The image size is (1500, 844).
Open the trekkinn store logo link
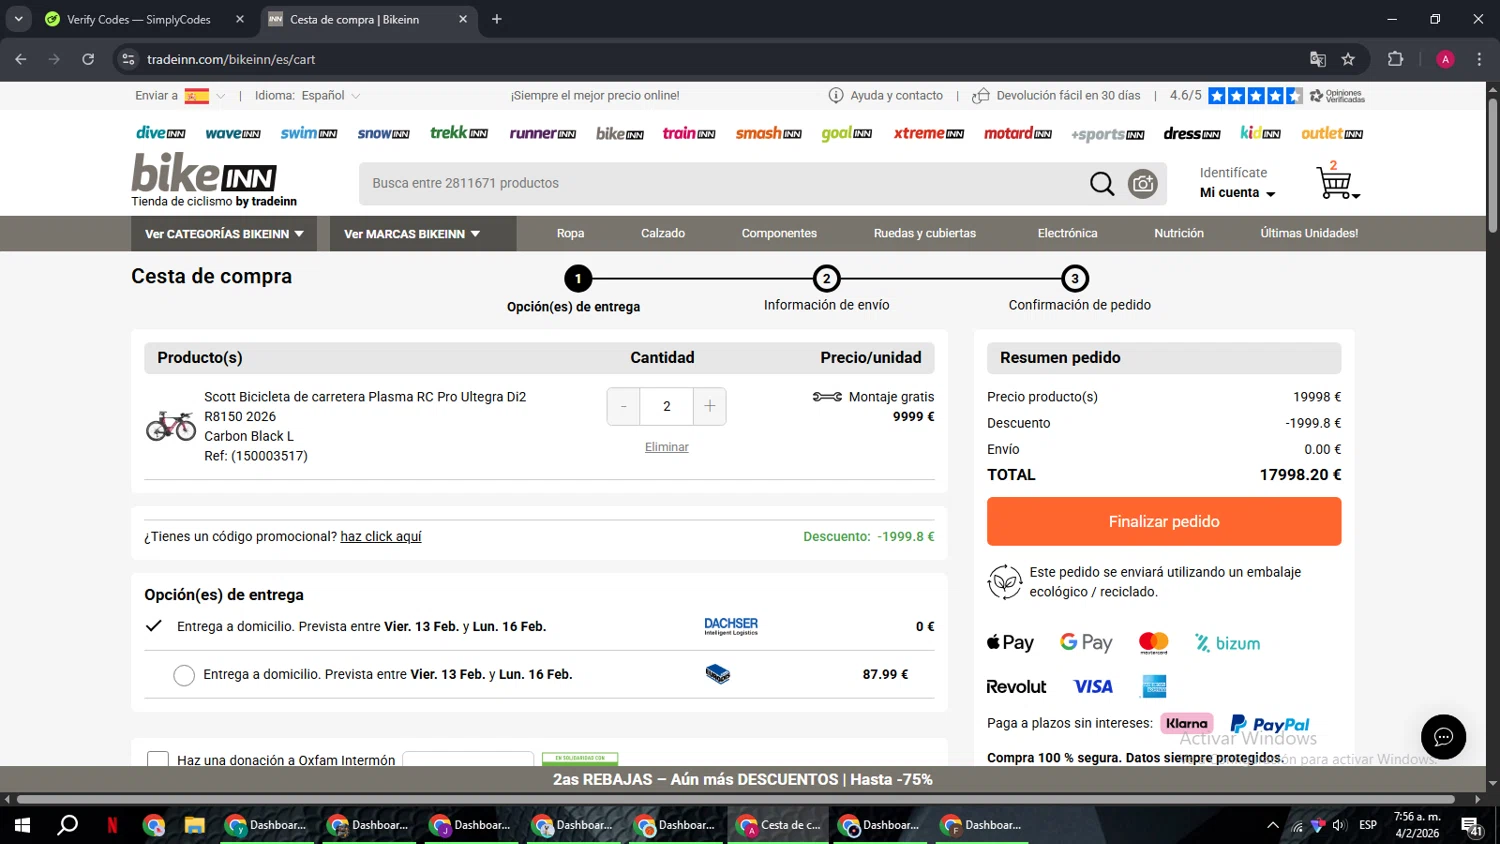coord(459,133)
